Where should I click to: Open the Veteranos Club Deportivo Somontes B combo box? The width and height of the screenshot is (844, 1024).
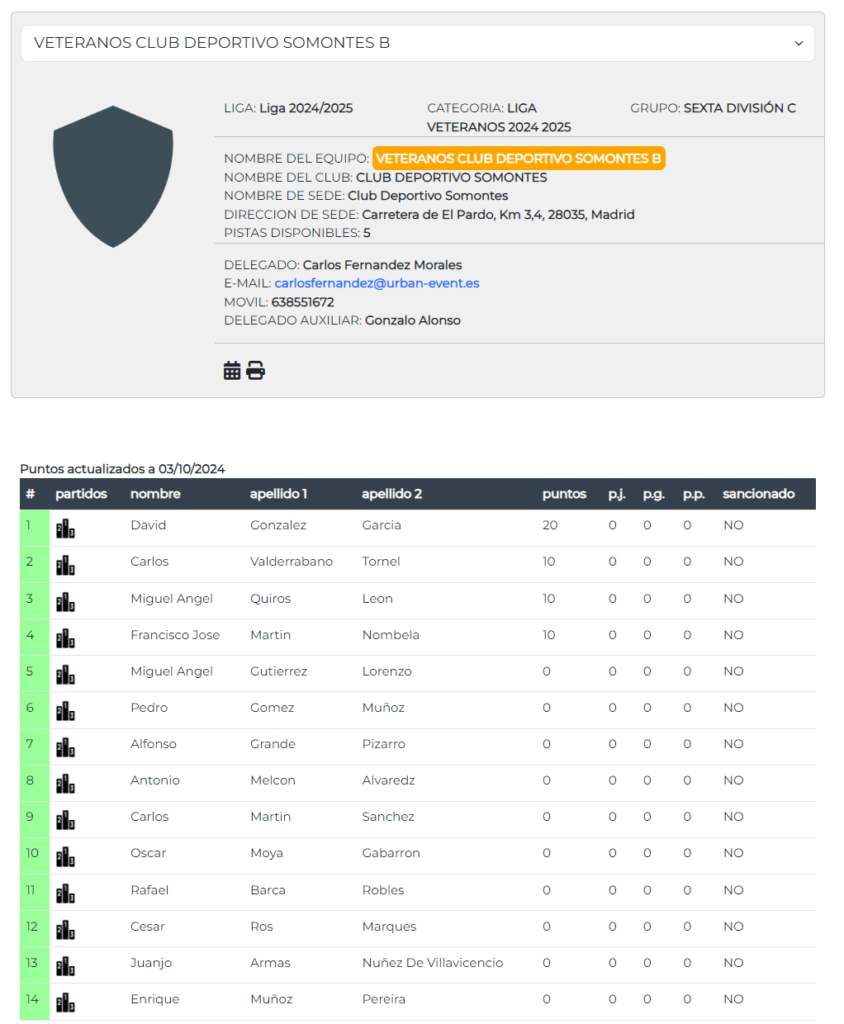point(417,43)
